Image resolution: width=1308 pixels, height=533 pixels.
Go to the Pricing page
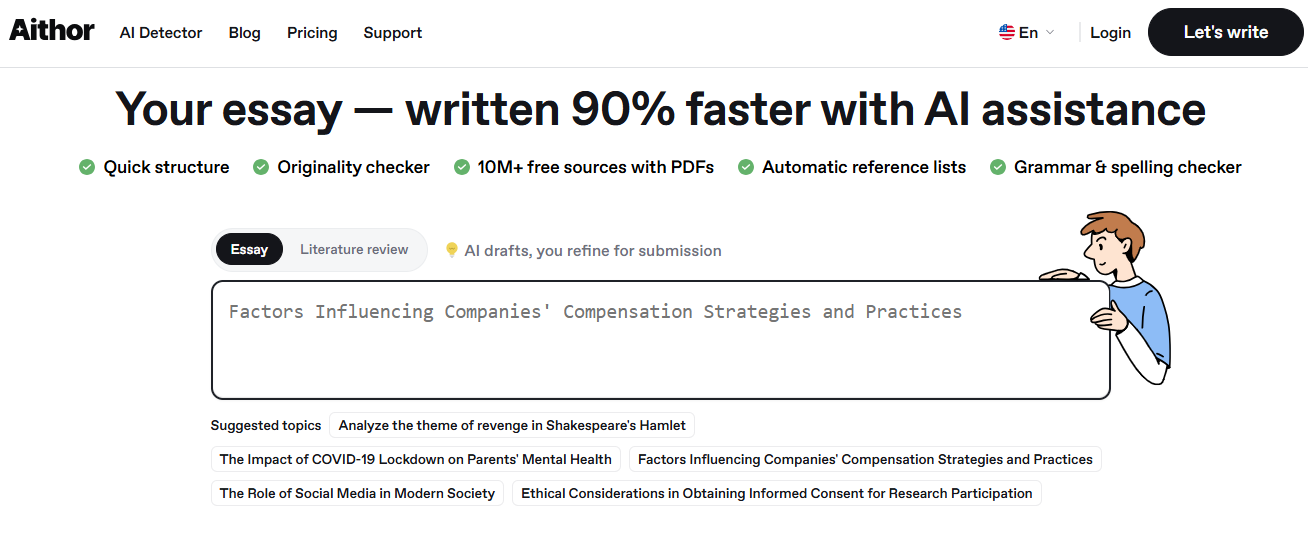pyautogui.click(x=312, y=33)
